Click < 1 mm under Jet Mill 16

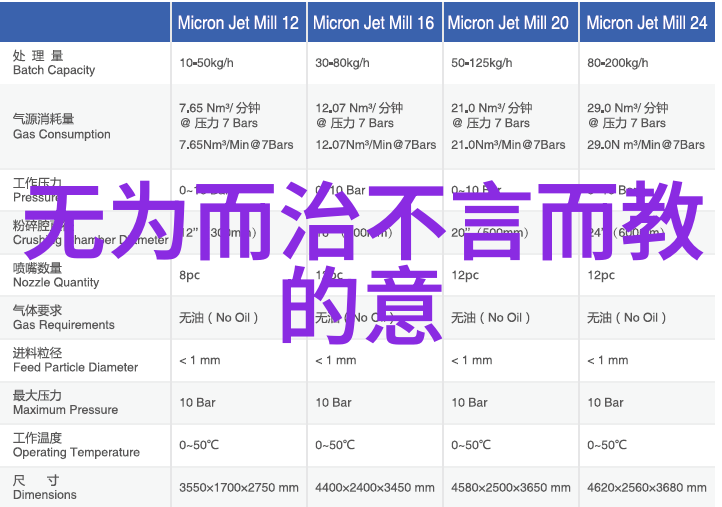(336, 360)
